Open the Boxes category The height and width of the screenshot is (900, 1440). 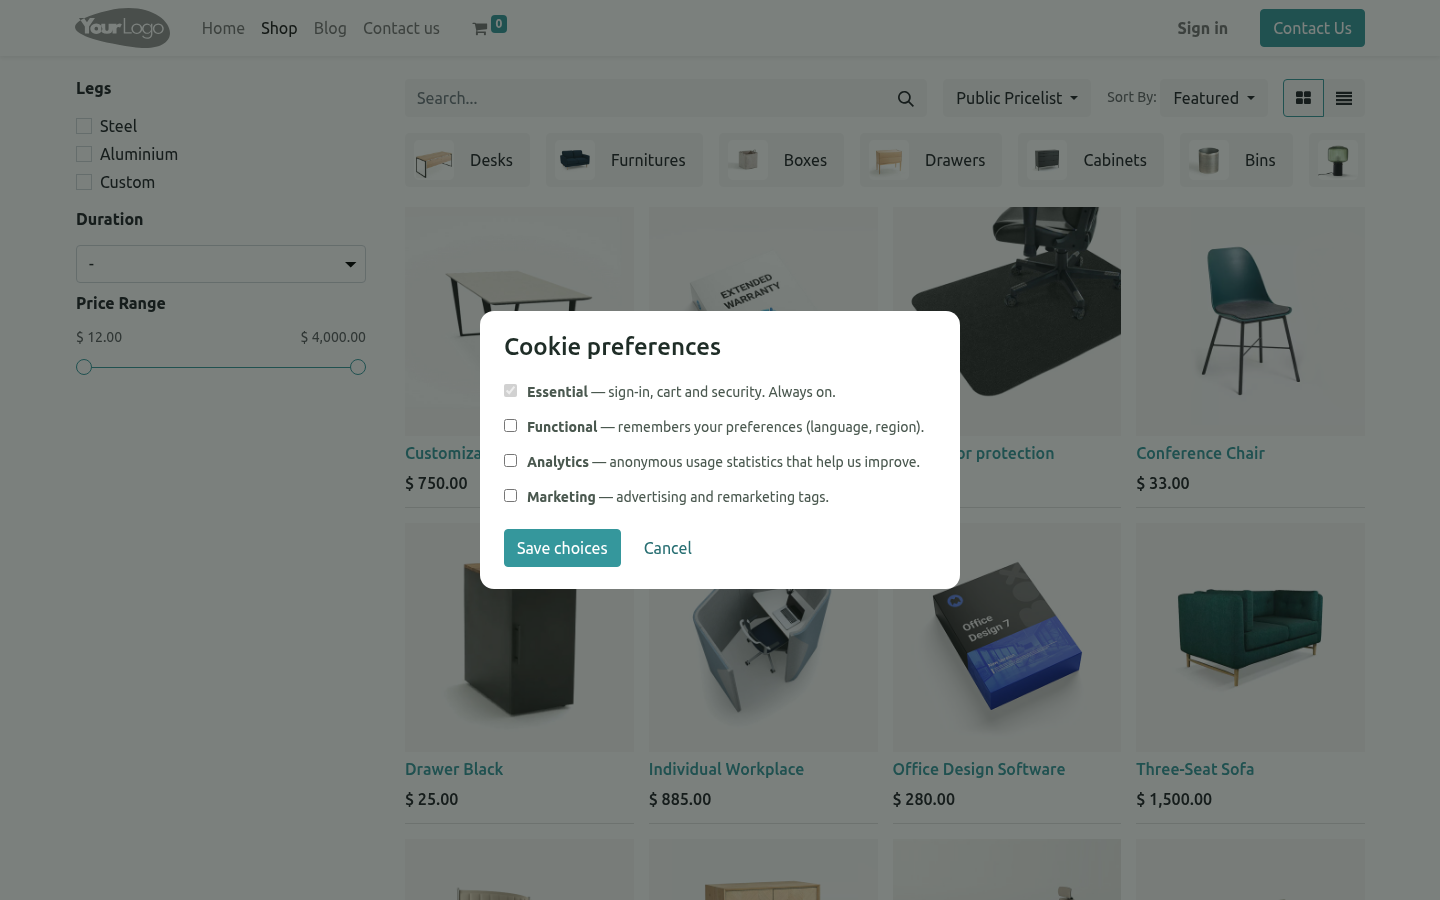pos(781,160)
